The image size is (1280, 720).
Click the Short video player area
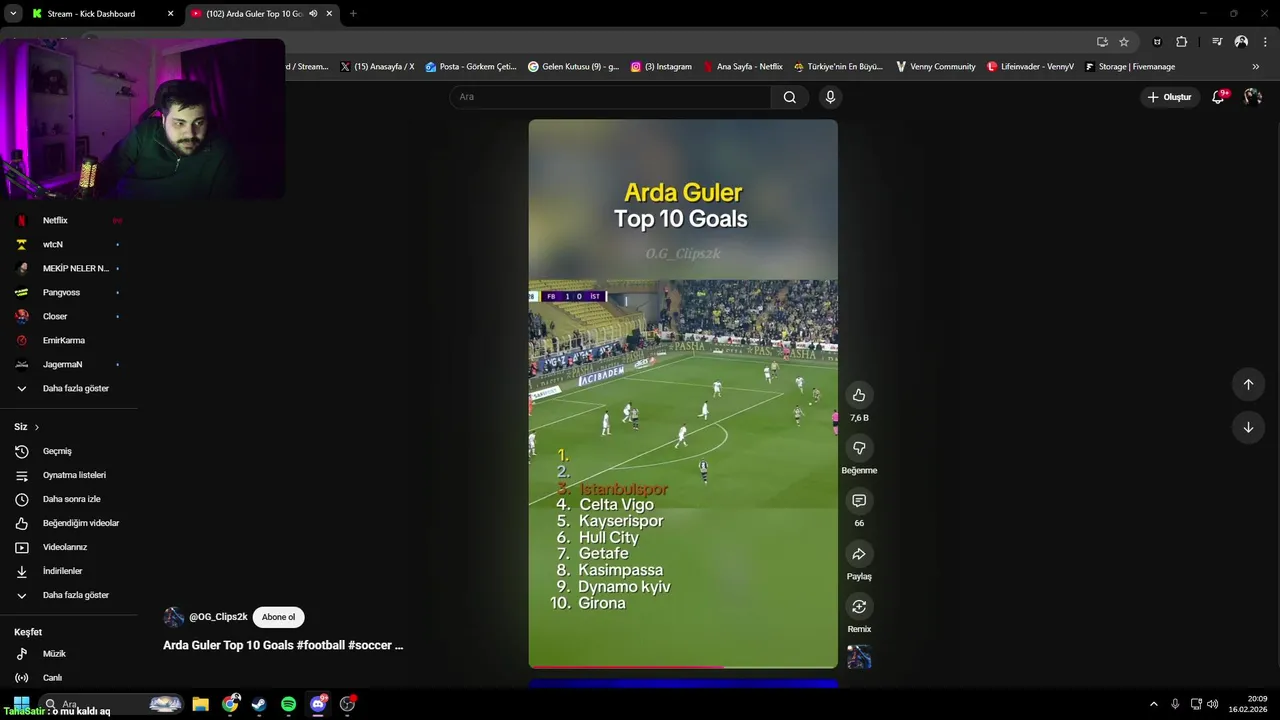pos(683,394)
